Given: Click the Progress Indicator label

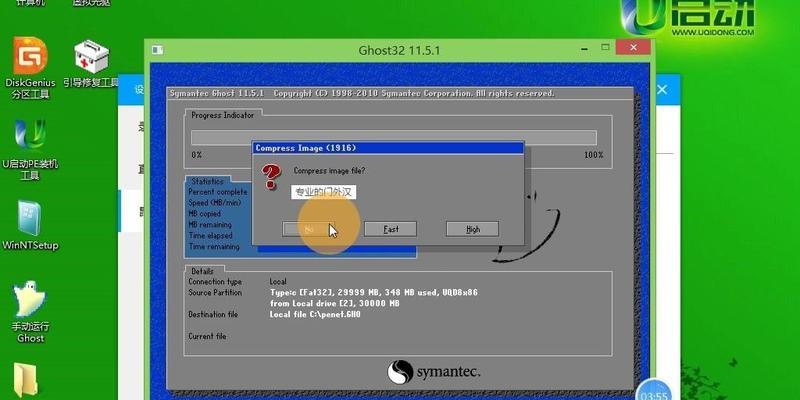Looking at the screenshot, I should pos(222,115).
